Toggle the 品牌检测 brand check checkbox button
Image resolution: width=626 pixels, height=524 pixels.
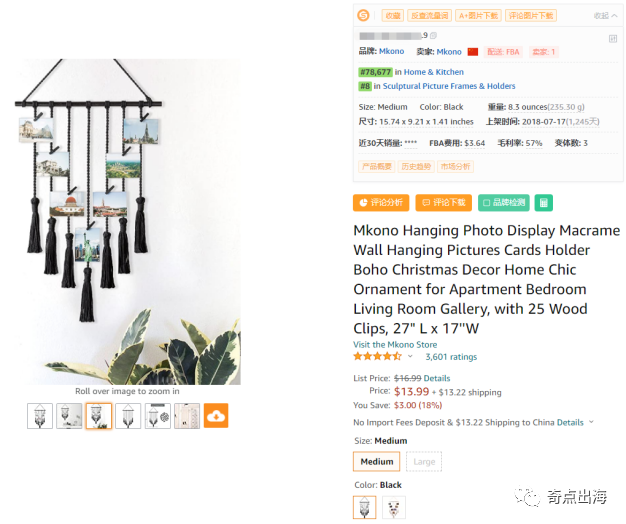pos(504,203)
